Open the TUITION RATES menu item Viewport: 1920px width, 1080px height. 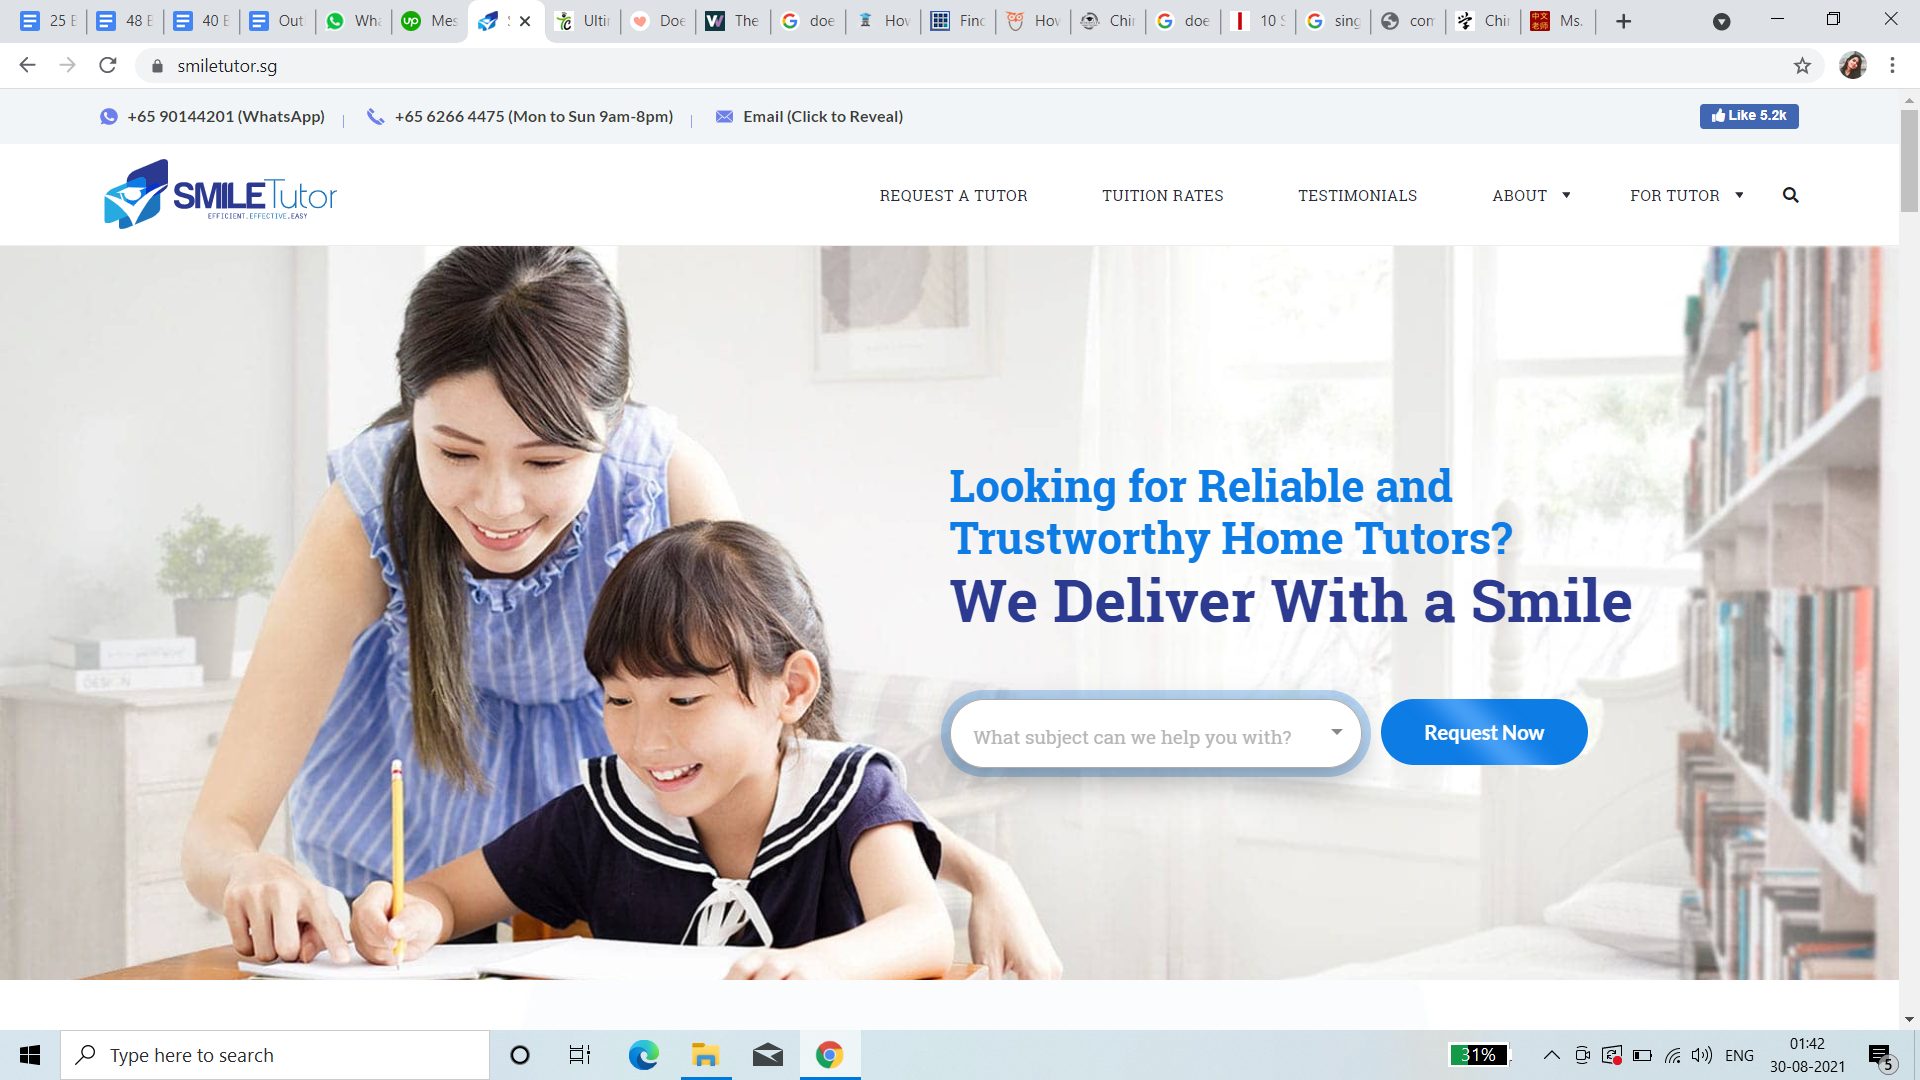click(x=1162, y=196)
